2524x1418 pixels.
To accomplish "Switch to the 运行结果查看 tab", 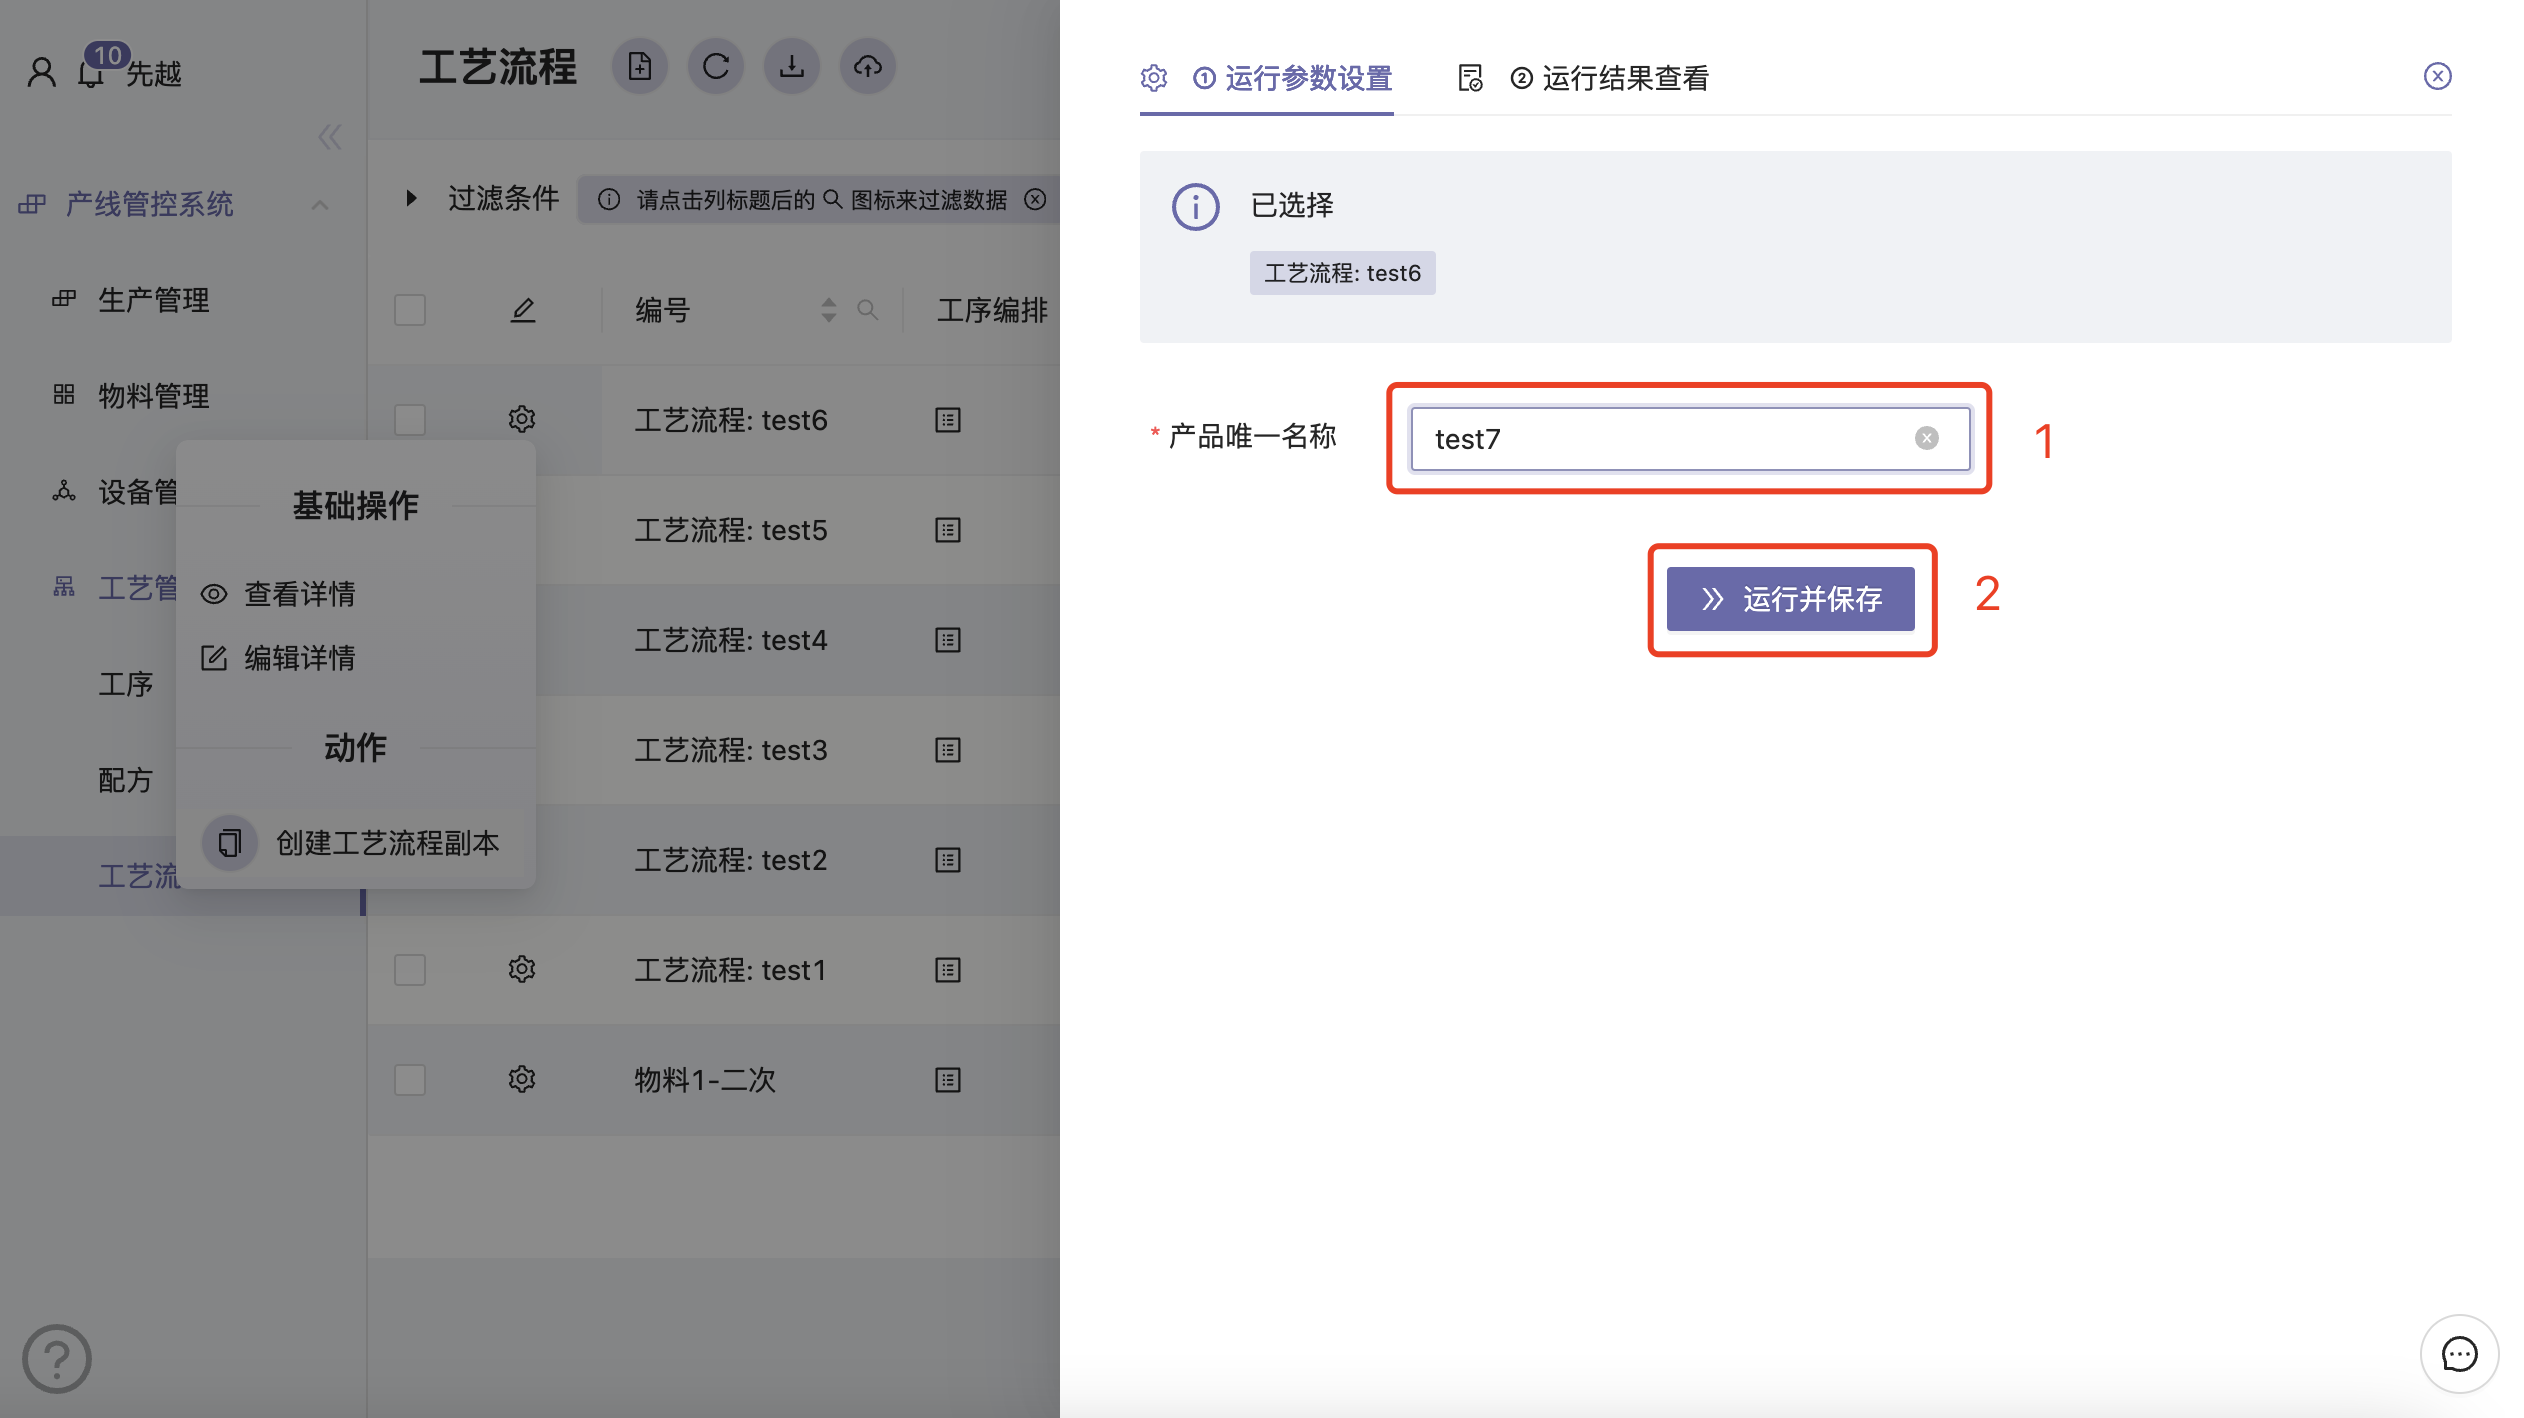I will [1624, 78].
